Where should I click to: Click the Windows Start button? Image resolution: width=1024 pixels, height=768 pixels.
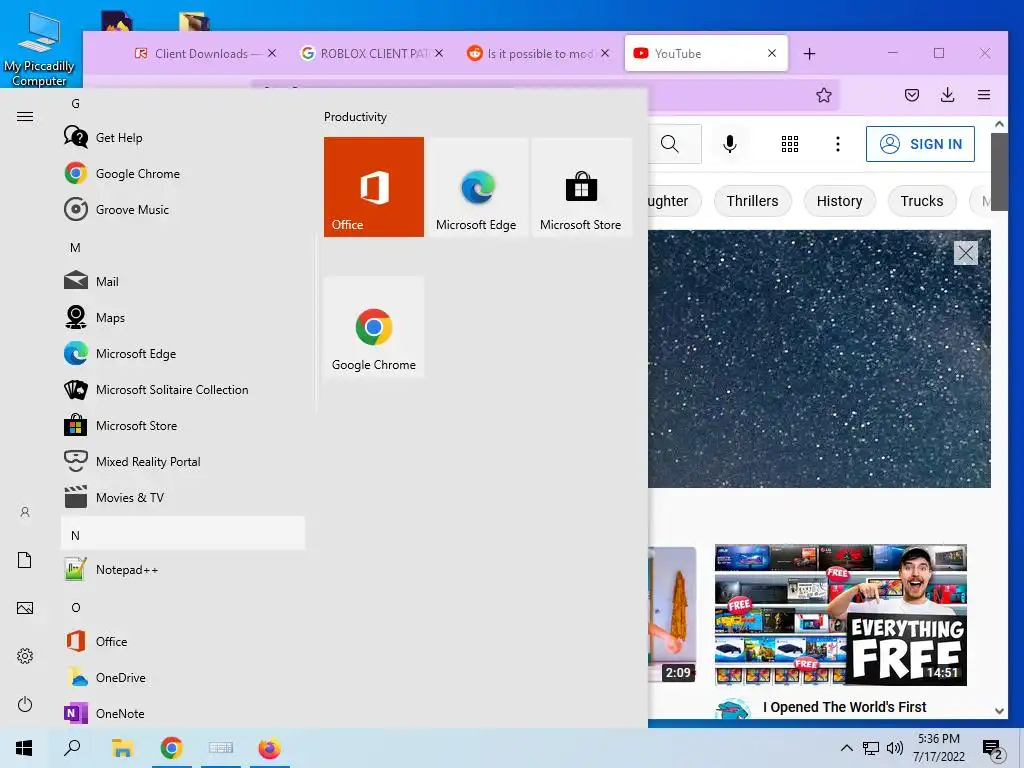tap(24, 748)
